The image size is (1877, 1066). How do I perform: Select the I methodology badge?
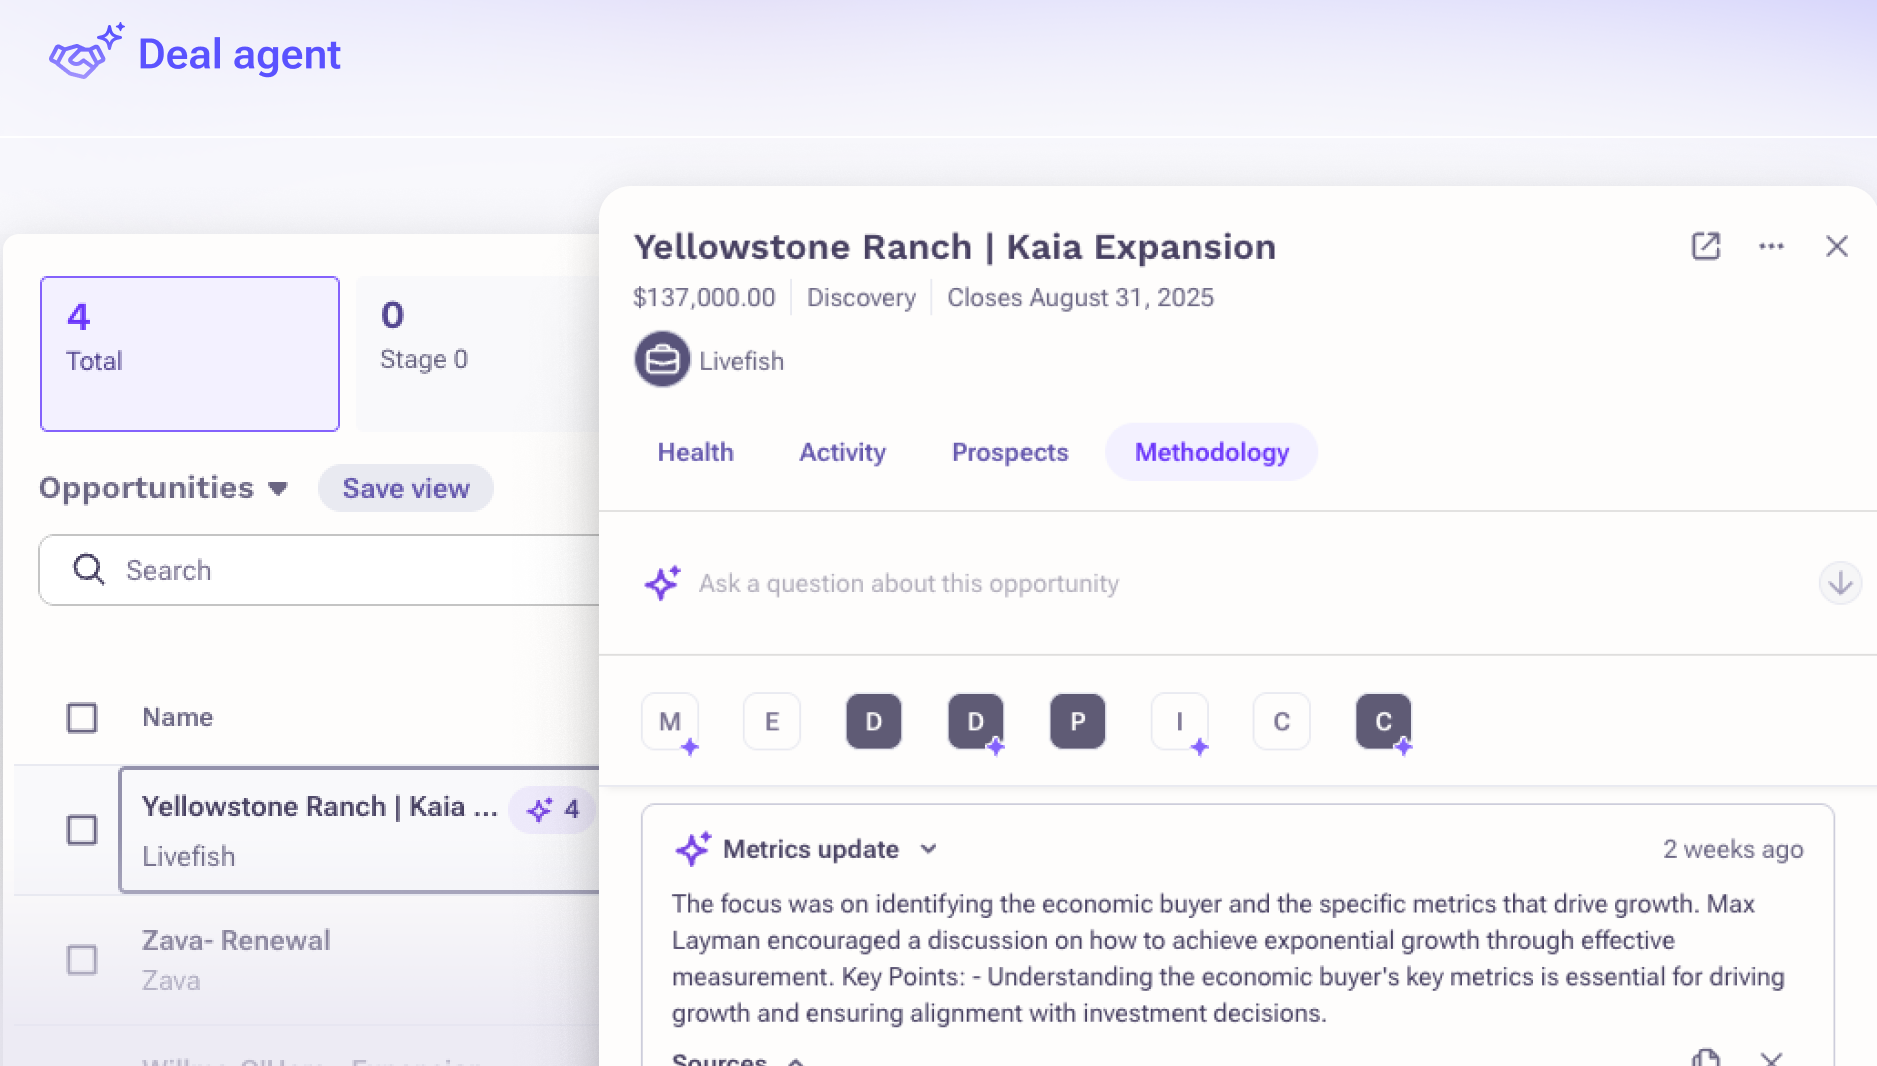coord(1180,721)
